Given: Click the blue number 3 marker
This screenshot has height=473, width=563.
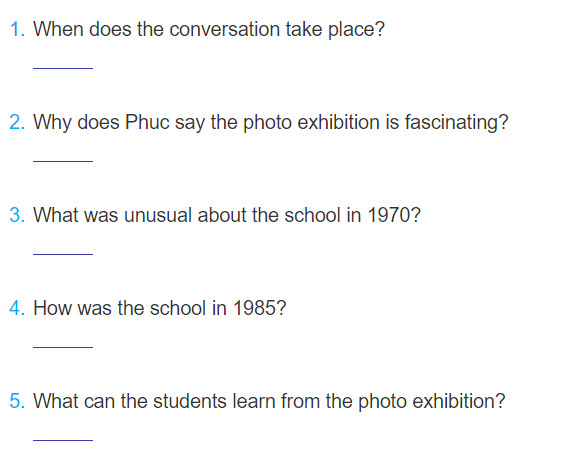Looking at the screenshot, I should tap(17, 215).
